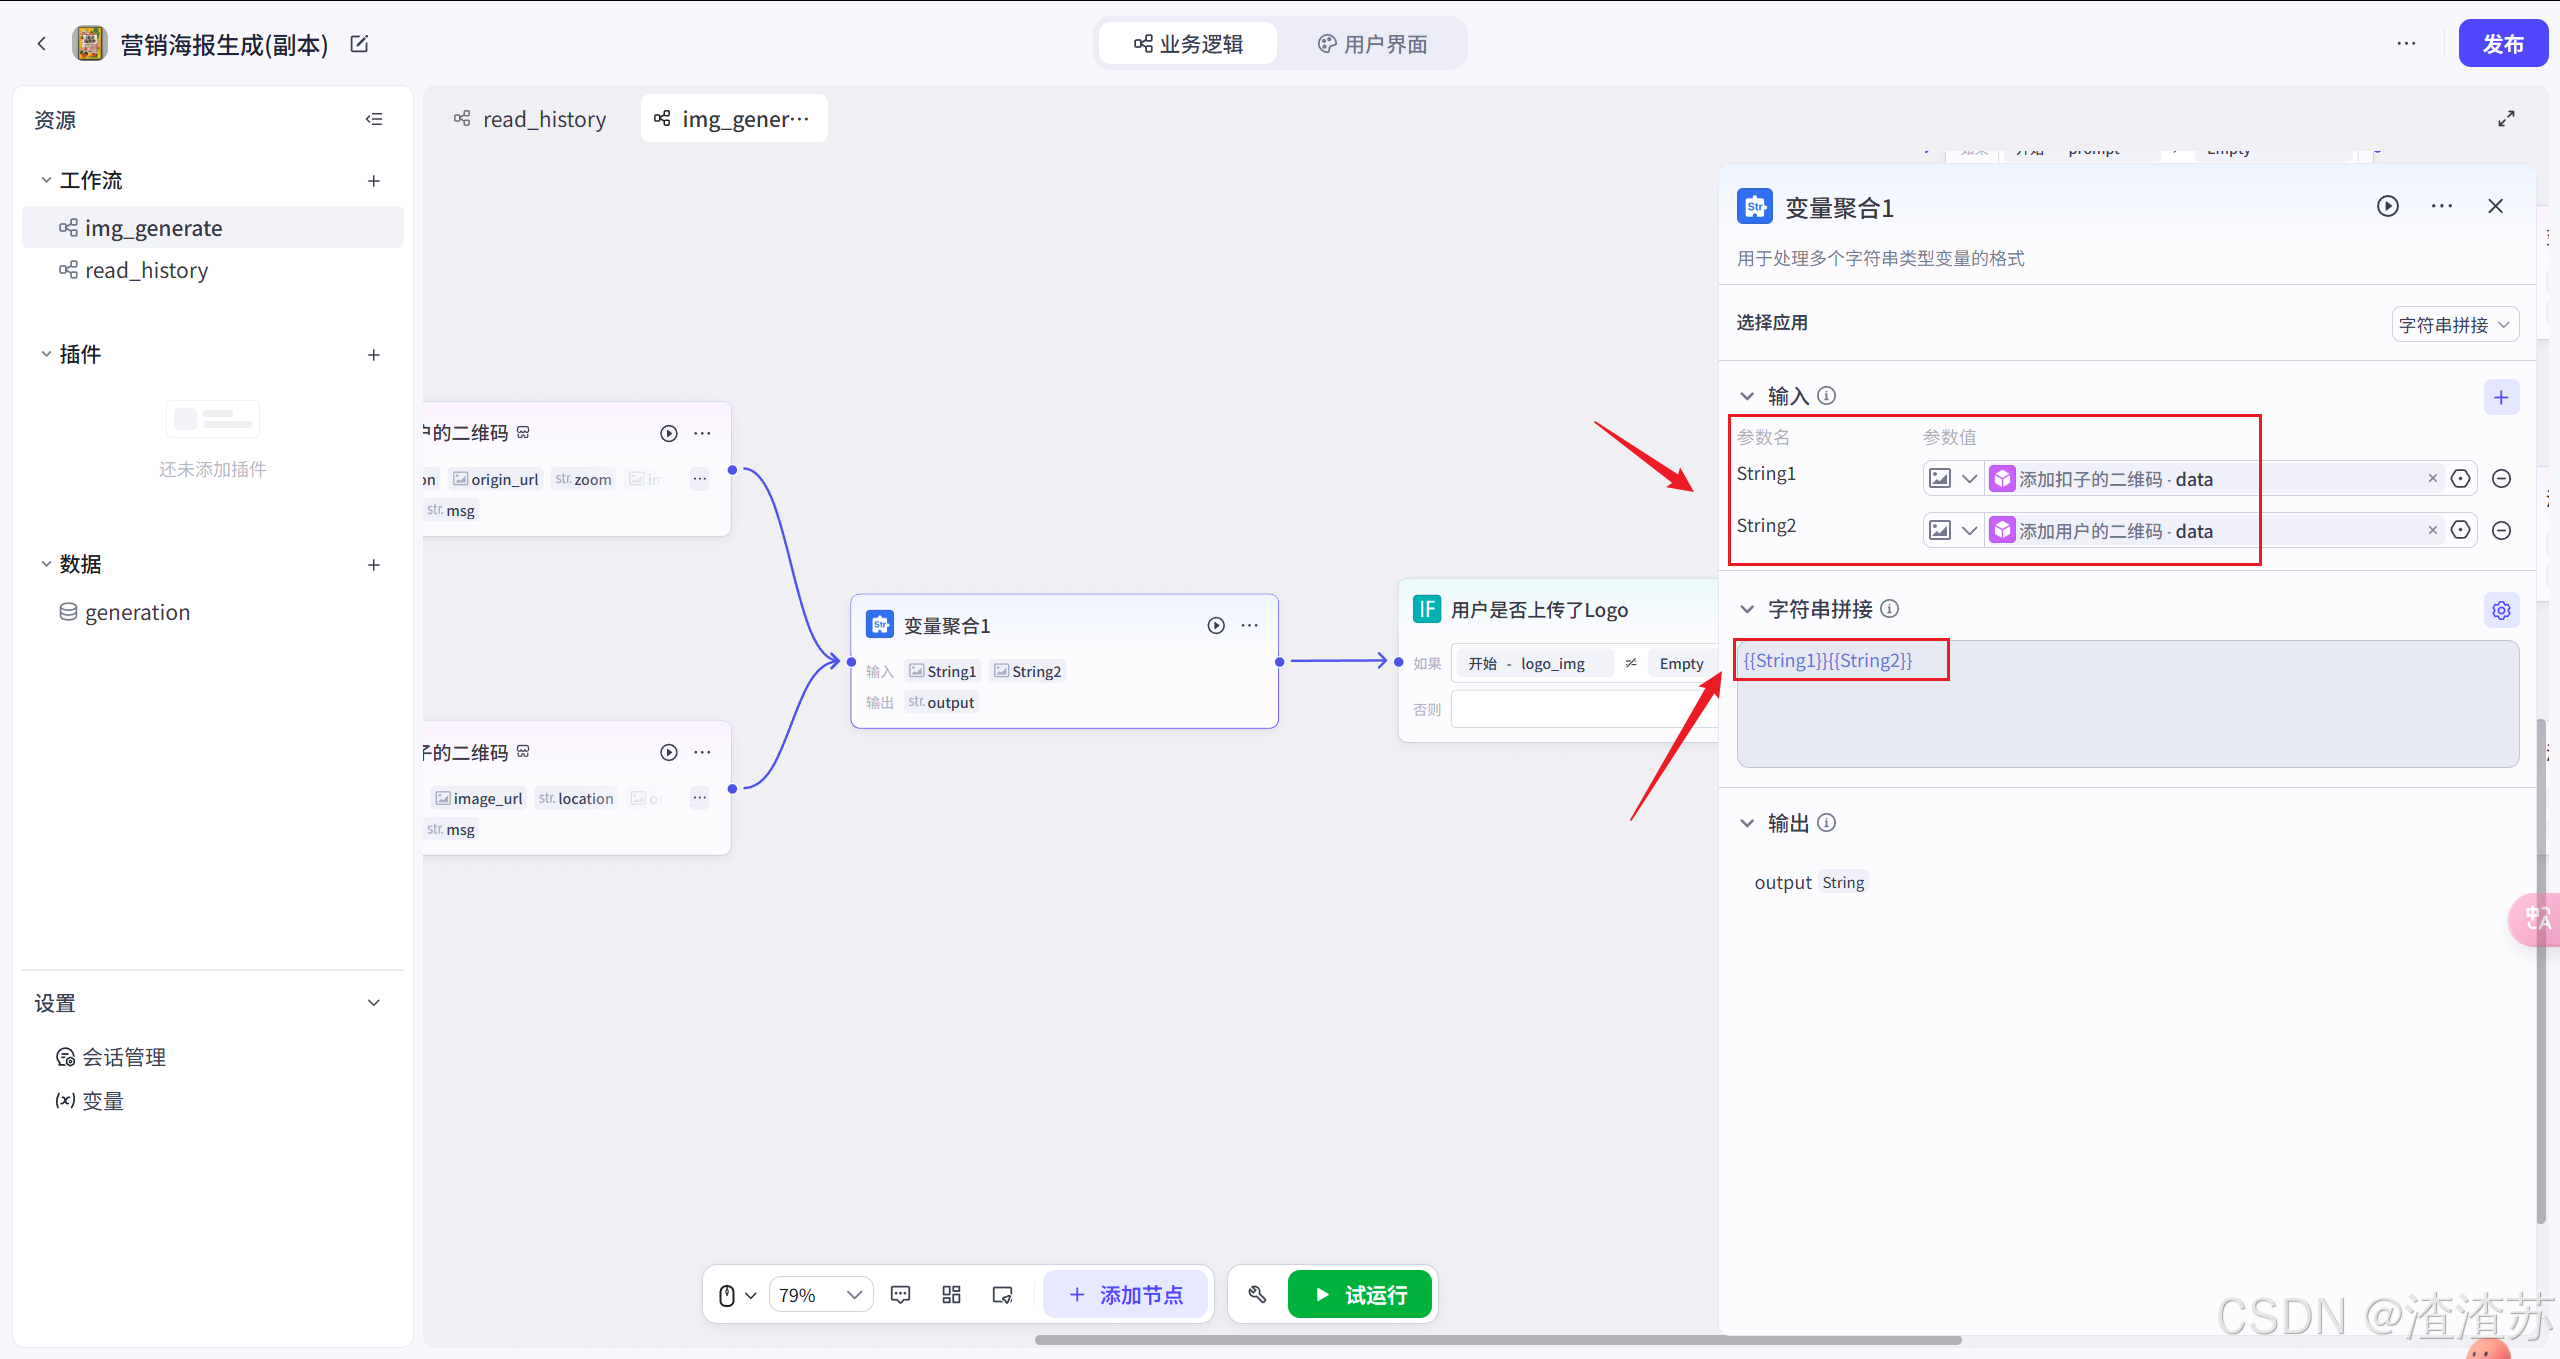Click the string concatenation template text field
The image size is (2560, 1359).
2126,704
